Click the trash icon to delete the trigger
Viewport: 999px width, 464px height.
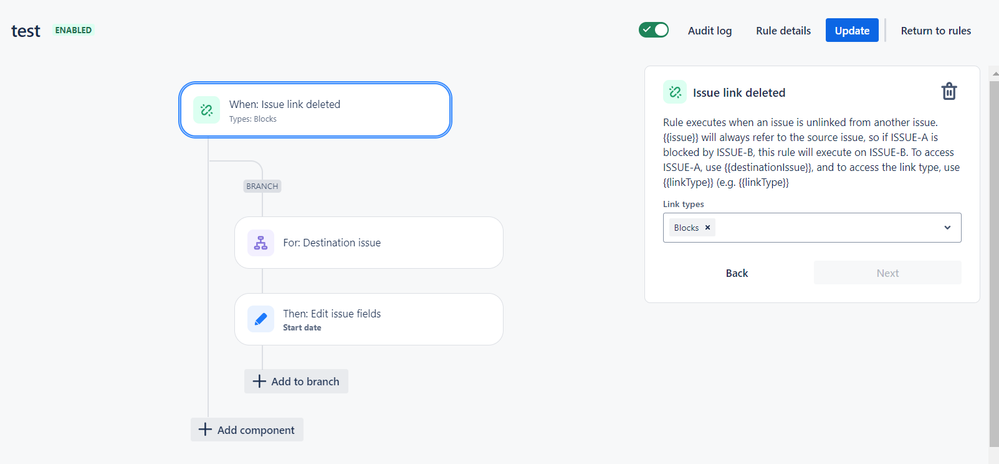pos(949,92)
